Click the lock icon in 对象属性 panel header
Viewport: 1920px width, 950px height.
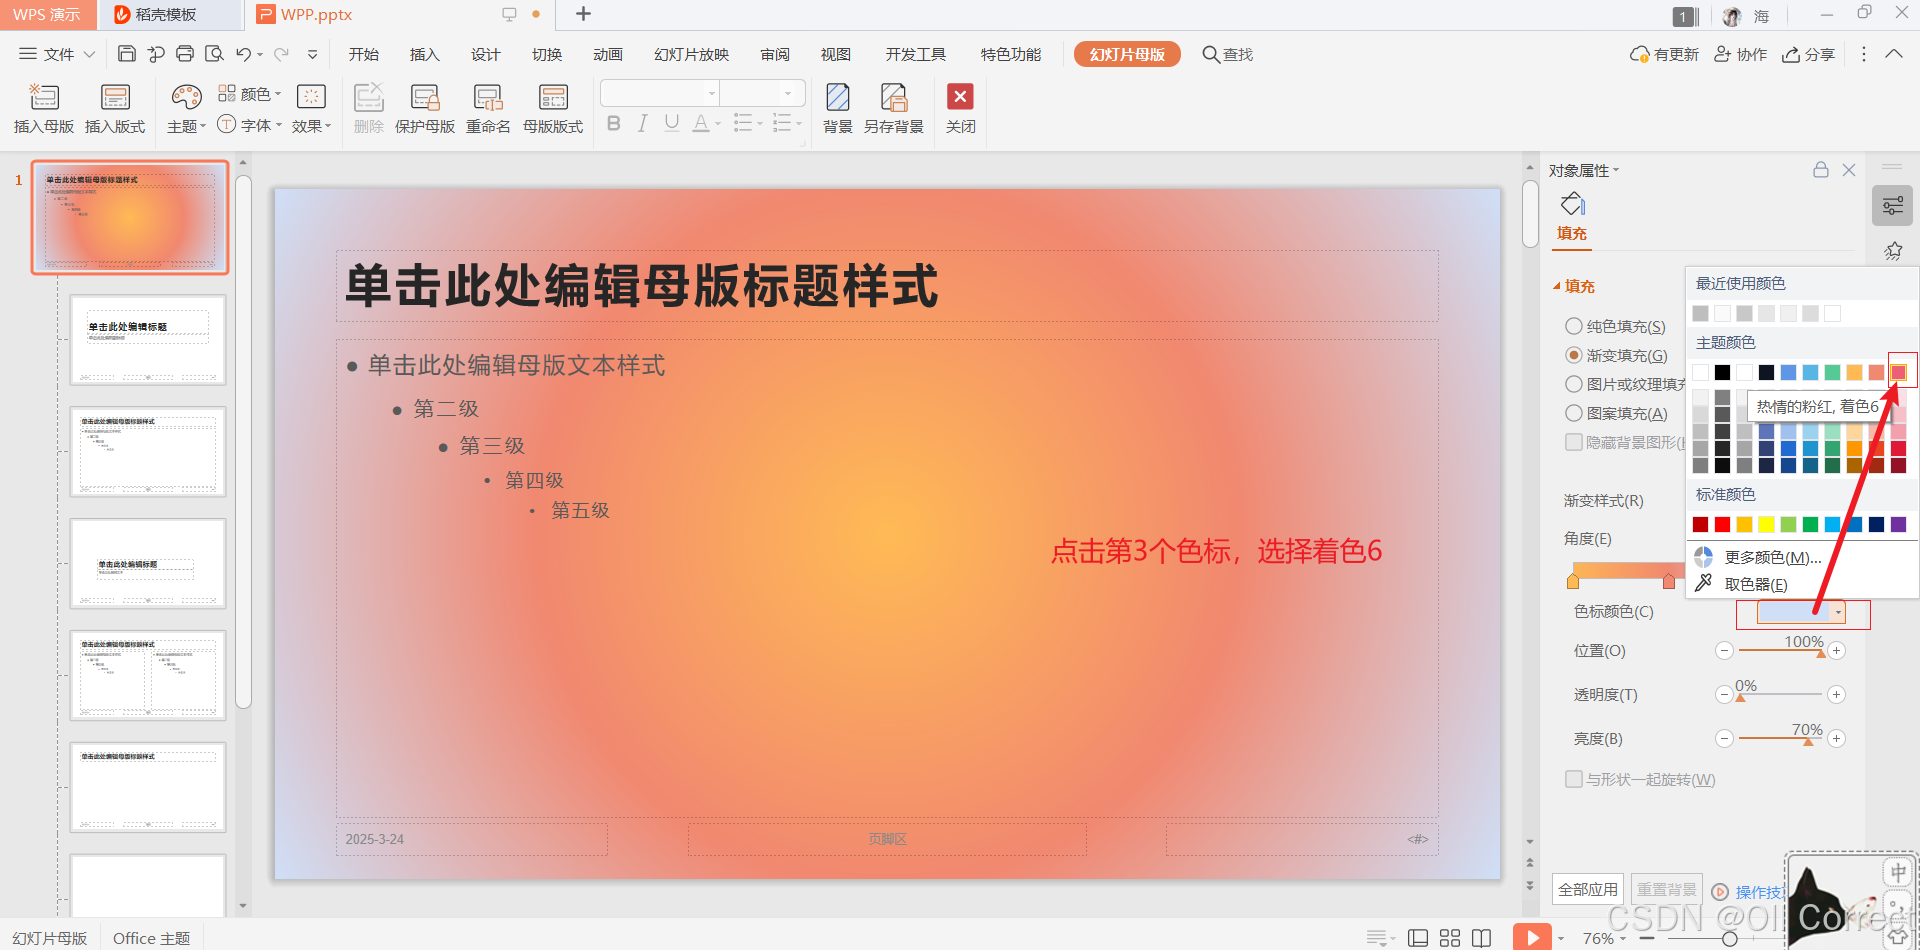coord(1821,170)
